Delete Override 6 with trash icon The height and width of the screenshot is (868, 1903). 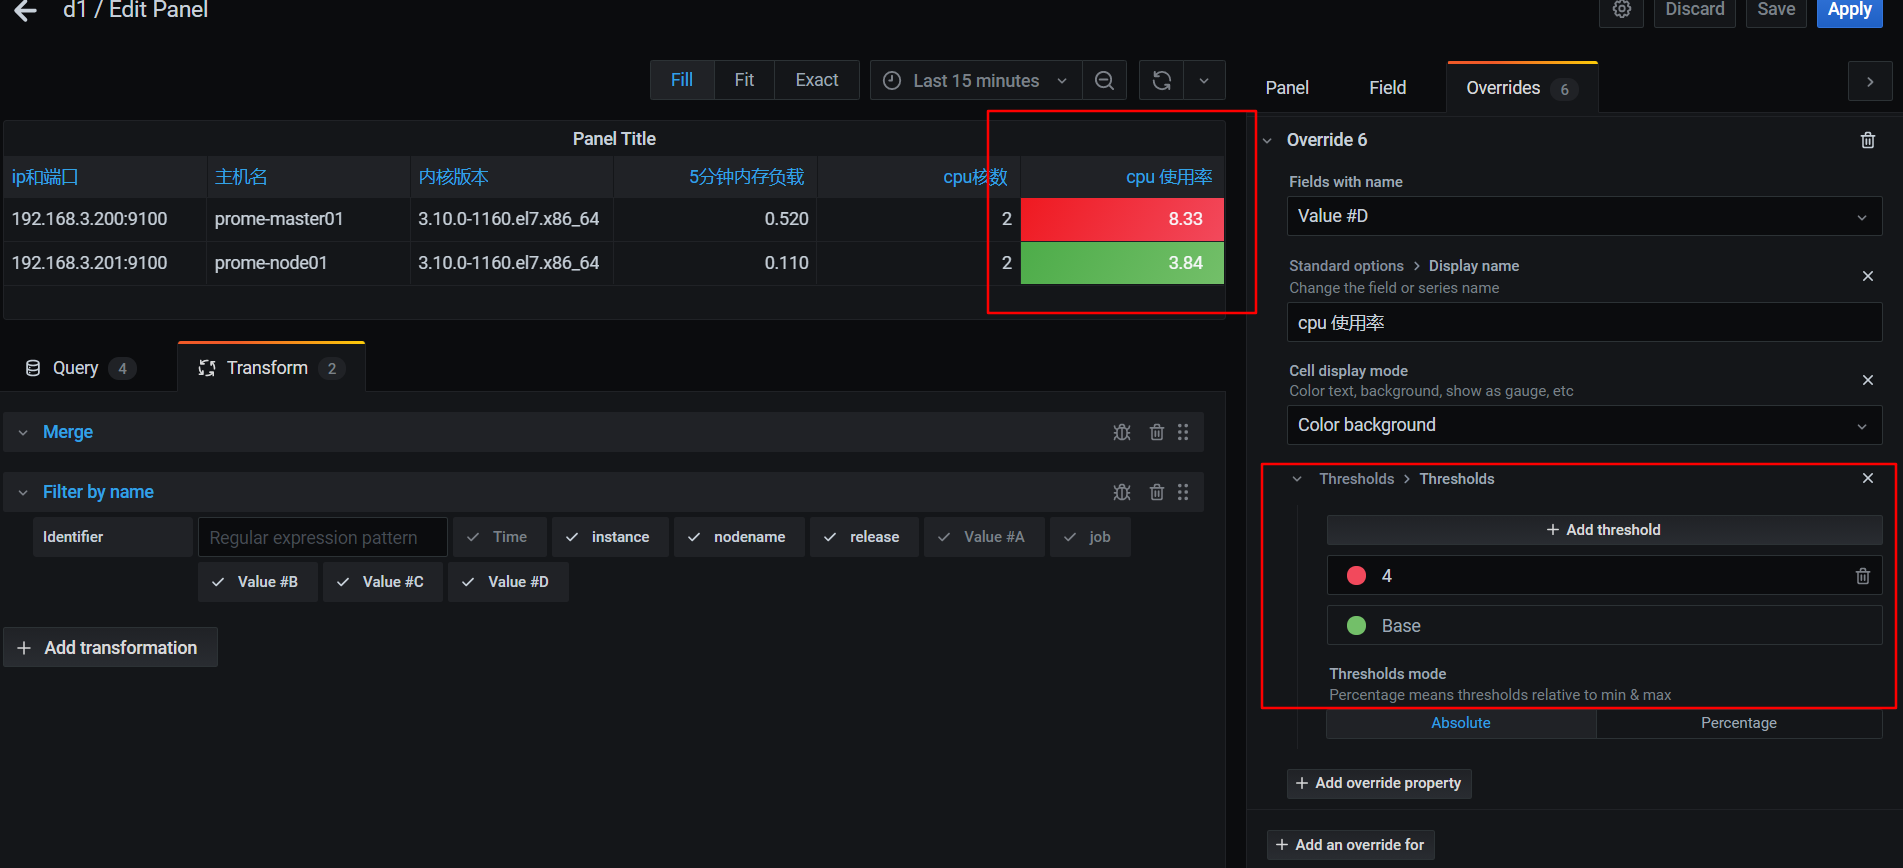coord(1867,140)
